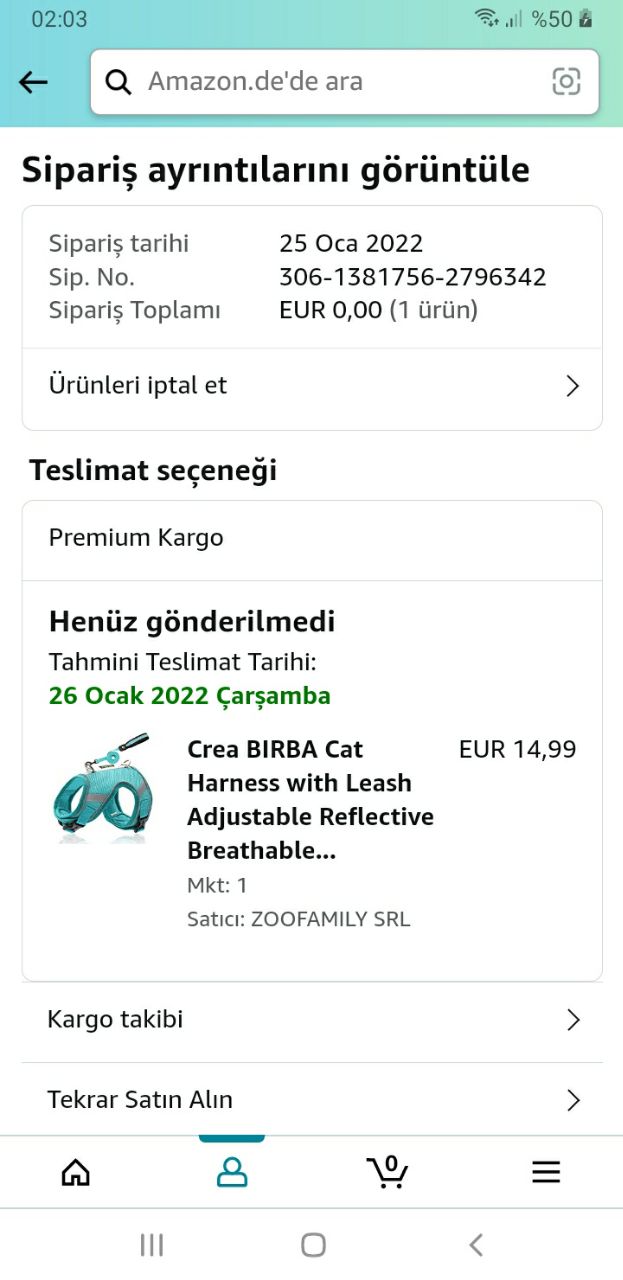Viewport: 623px width, 1280px height.
Task: Open the cat harness product thumbnail
Action: [102, 788]
